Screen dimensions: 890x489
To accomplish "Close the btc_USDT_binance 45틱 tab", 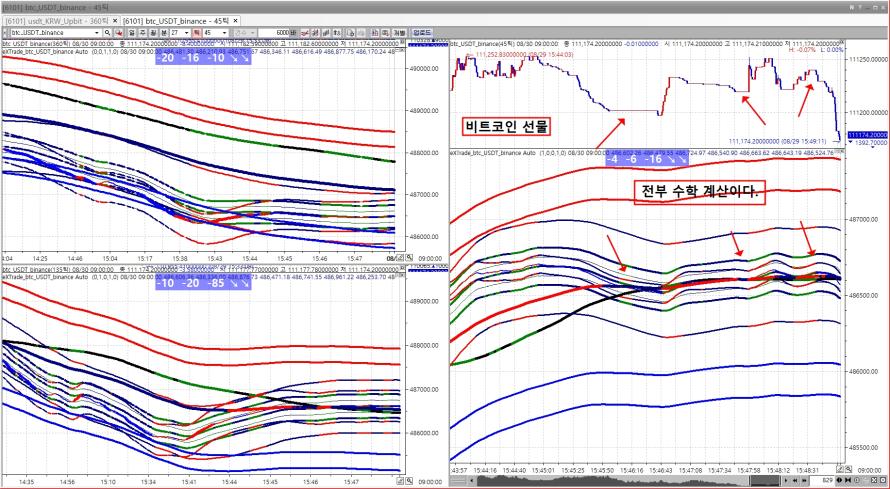I will (x=235, y=21).
